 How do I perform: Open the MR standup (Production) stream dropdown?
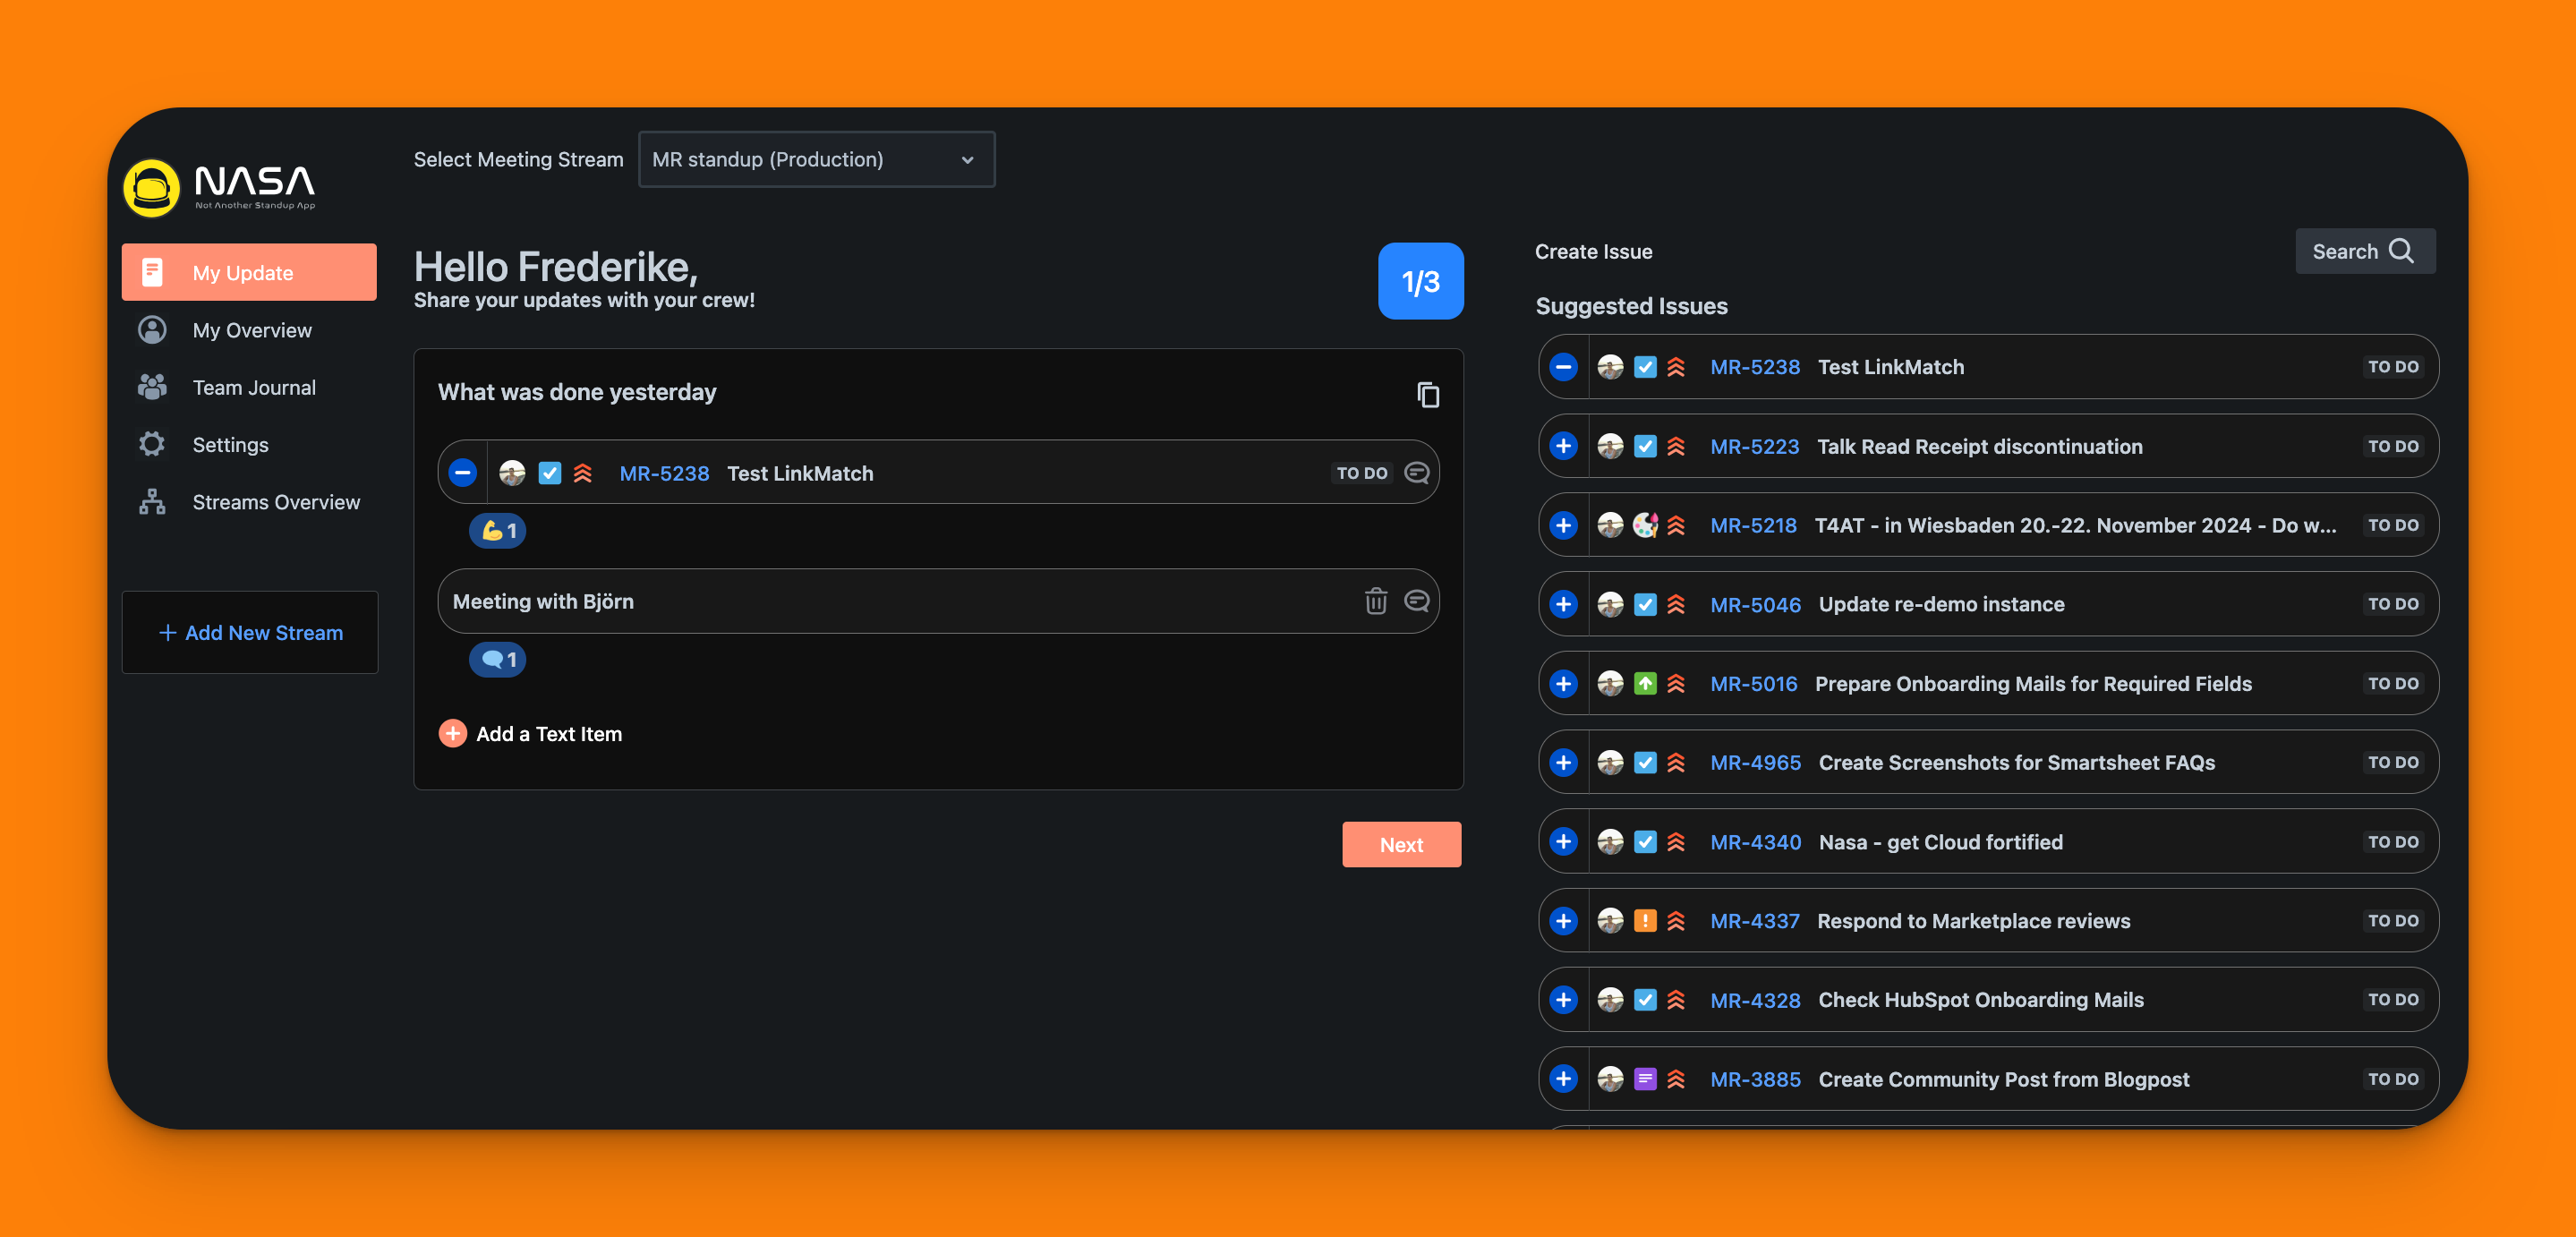tap(816, 159)
